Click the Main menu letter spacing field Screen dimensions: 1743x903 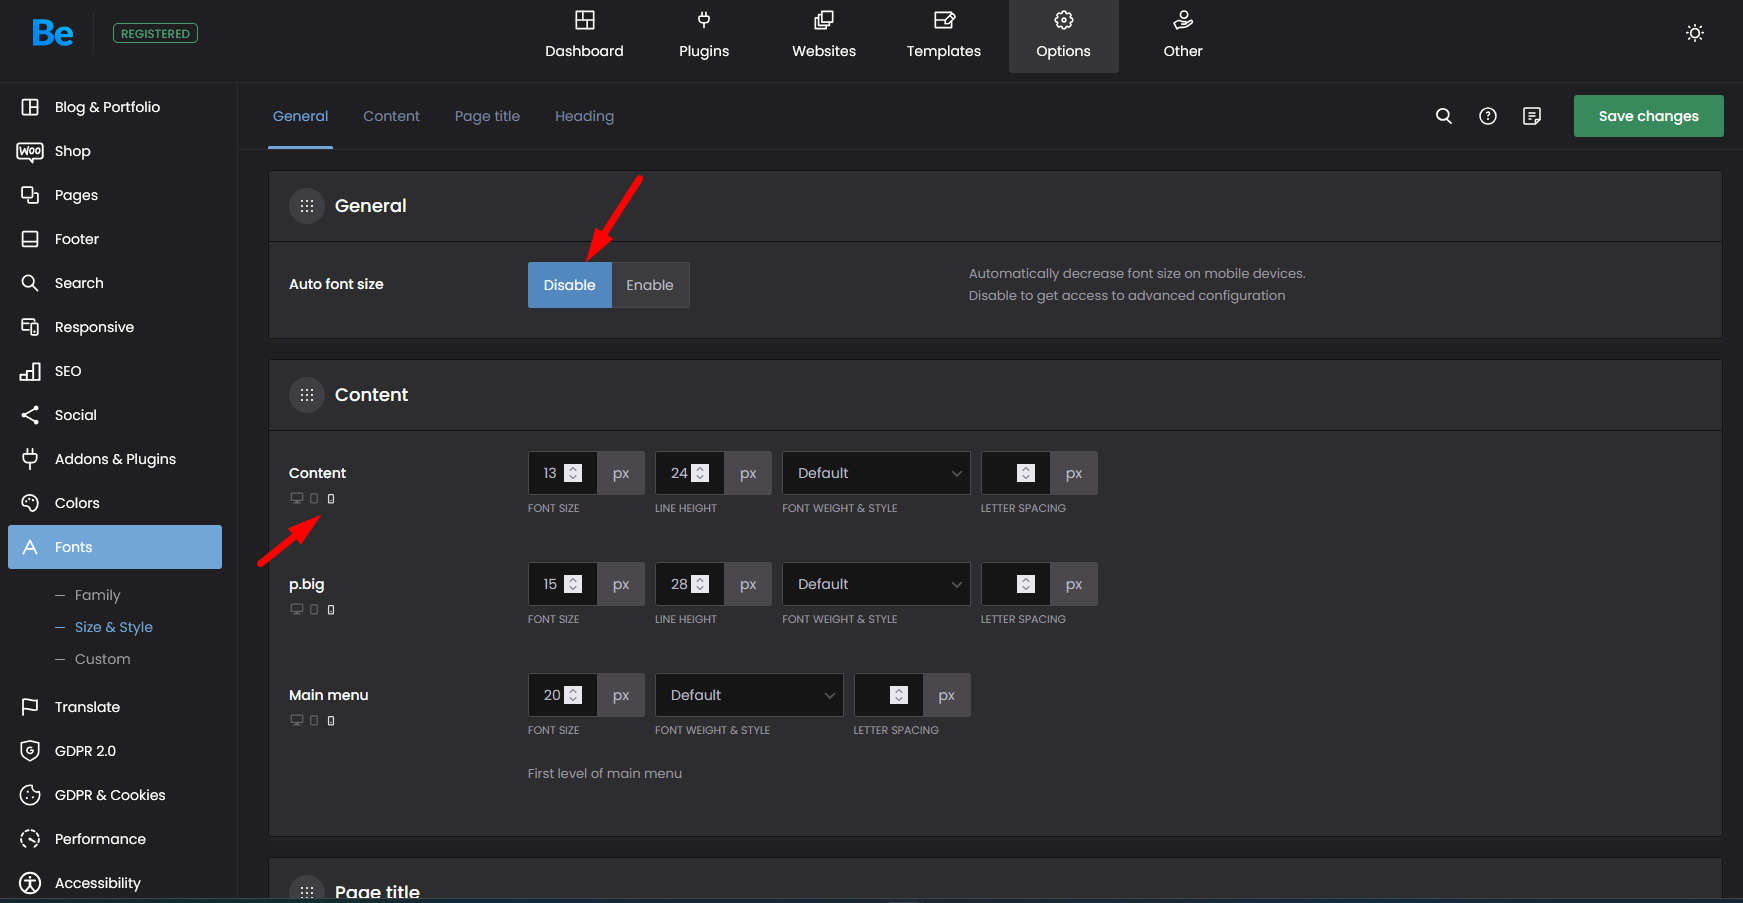tap(888, 695)
